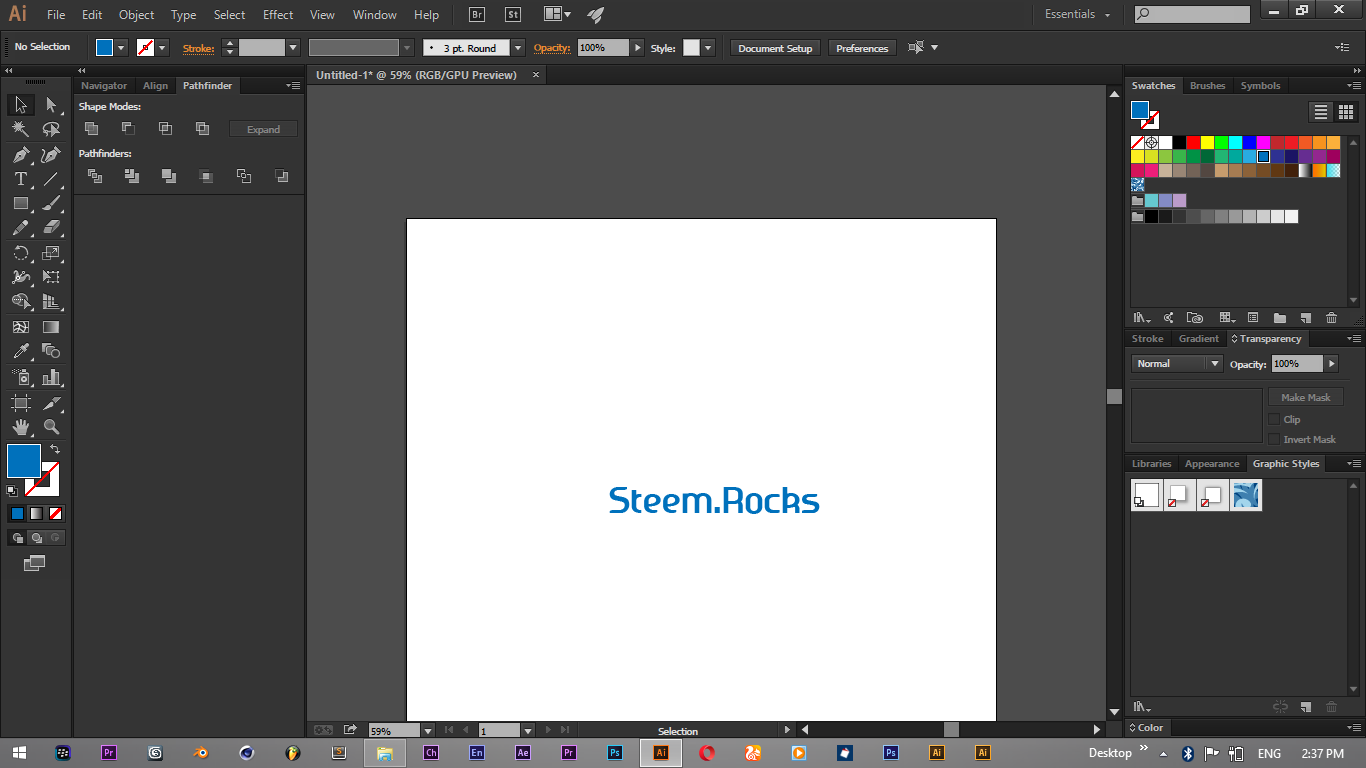Select the Paintbrush tool
This screenshot has height=768, width=1366.
point(52,204)
